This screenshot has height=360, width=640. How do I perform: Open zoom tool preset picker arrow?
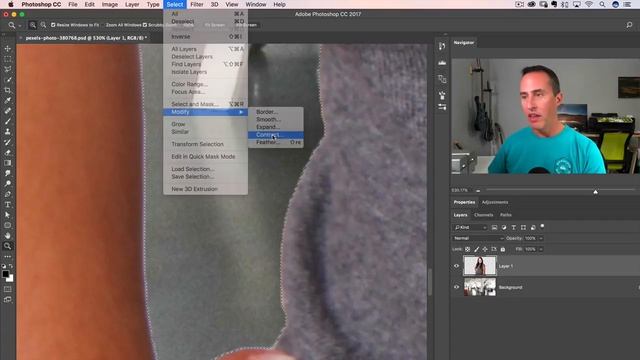20,25
